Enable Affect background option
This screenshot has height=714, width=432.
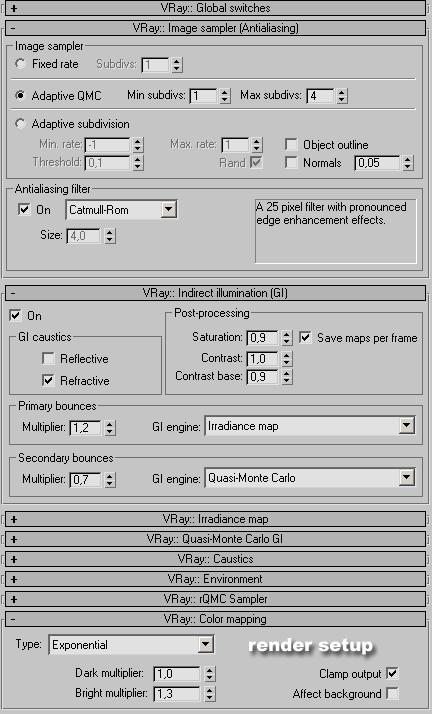tap(392, 694)
